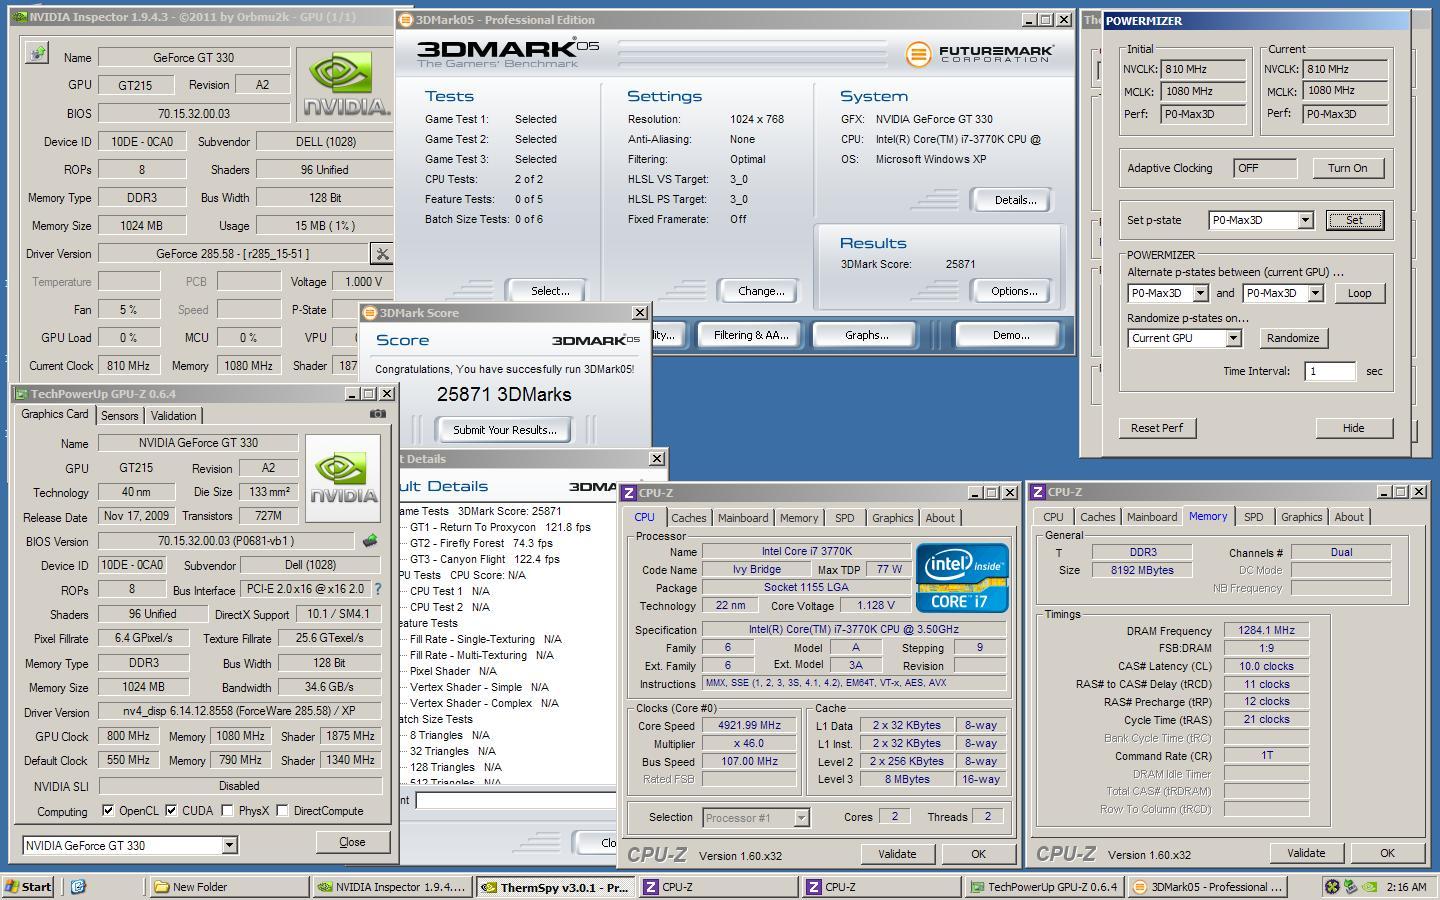The width and height of the screenshot is (1440, 900).
Task: Click the 3DMark05 logo in the main window
Action: 507,52
